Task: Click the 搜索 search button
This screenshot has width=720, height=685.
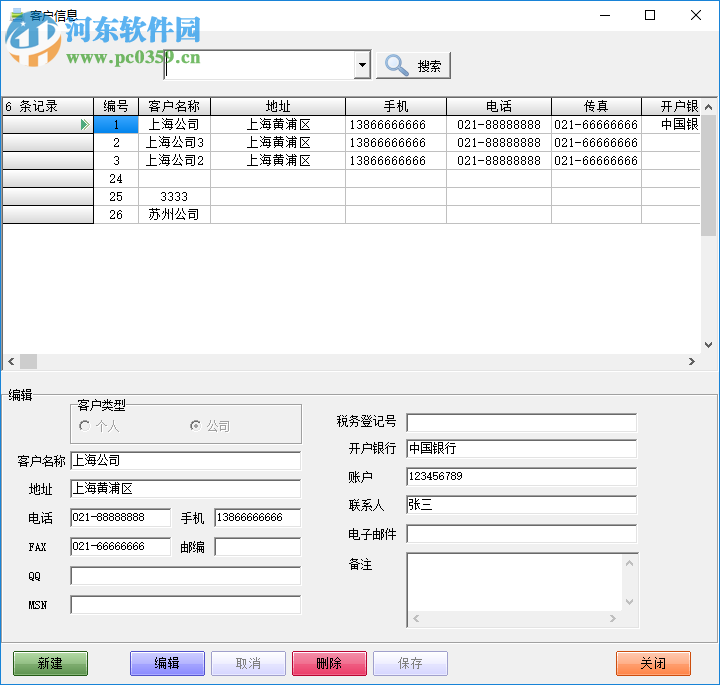Action: 413,66
